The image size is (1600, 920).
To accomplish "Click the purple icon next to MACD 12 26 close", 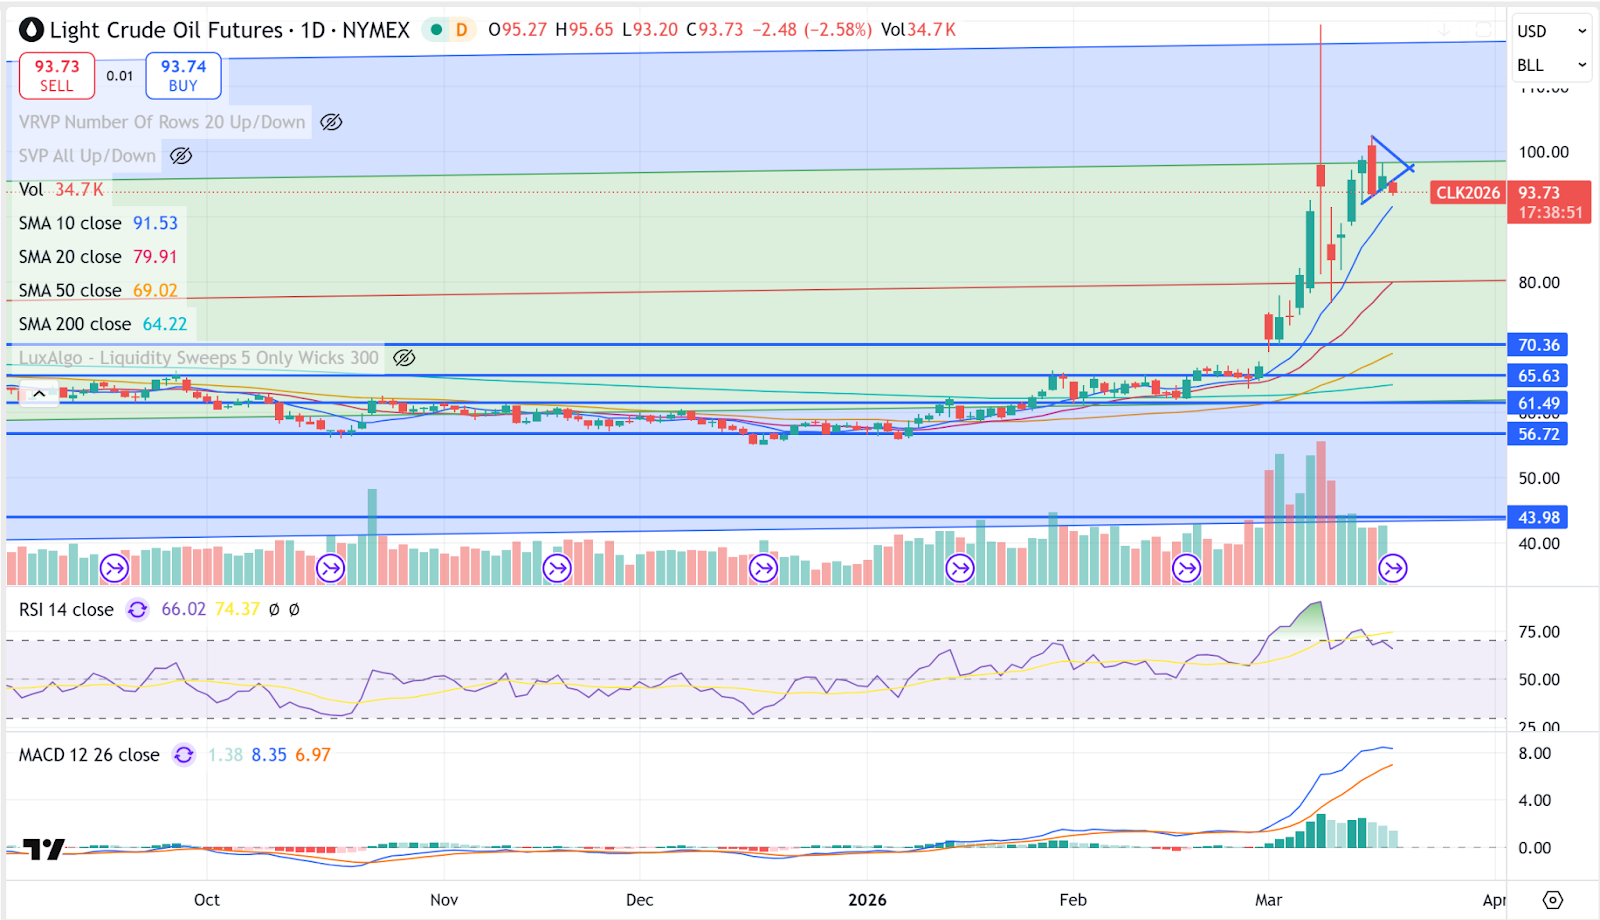I will (184, 755).
